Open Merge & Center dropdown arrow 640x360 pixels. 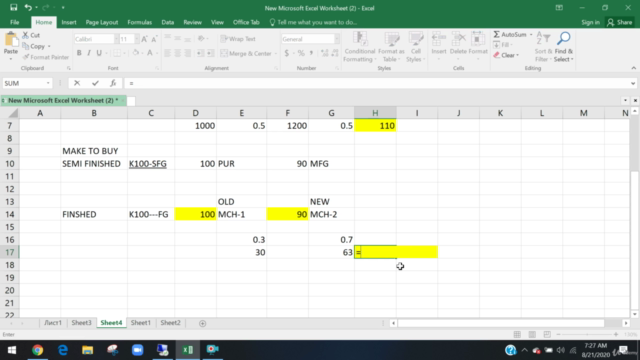[276, 53]
